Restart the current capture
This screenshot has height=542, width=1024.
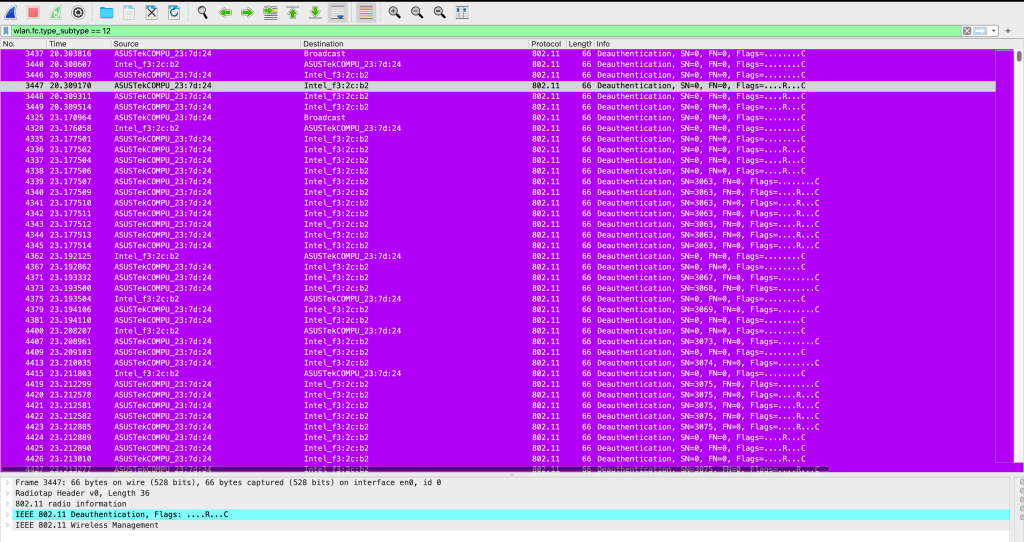tap(55, 13)
